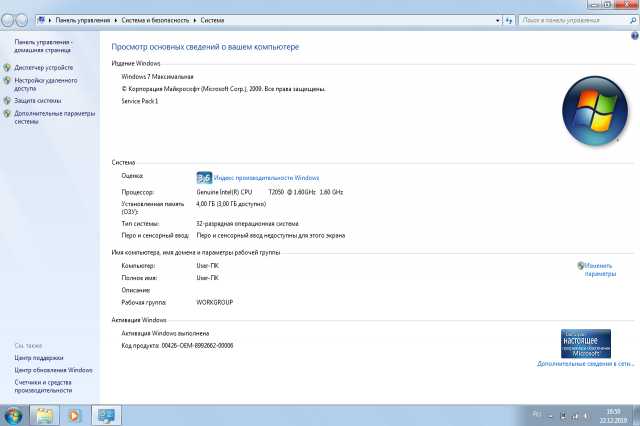Click the Service Pack 1 text
This screenshot has width=640, height=426.
click(140, 101)
